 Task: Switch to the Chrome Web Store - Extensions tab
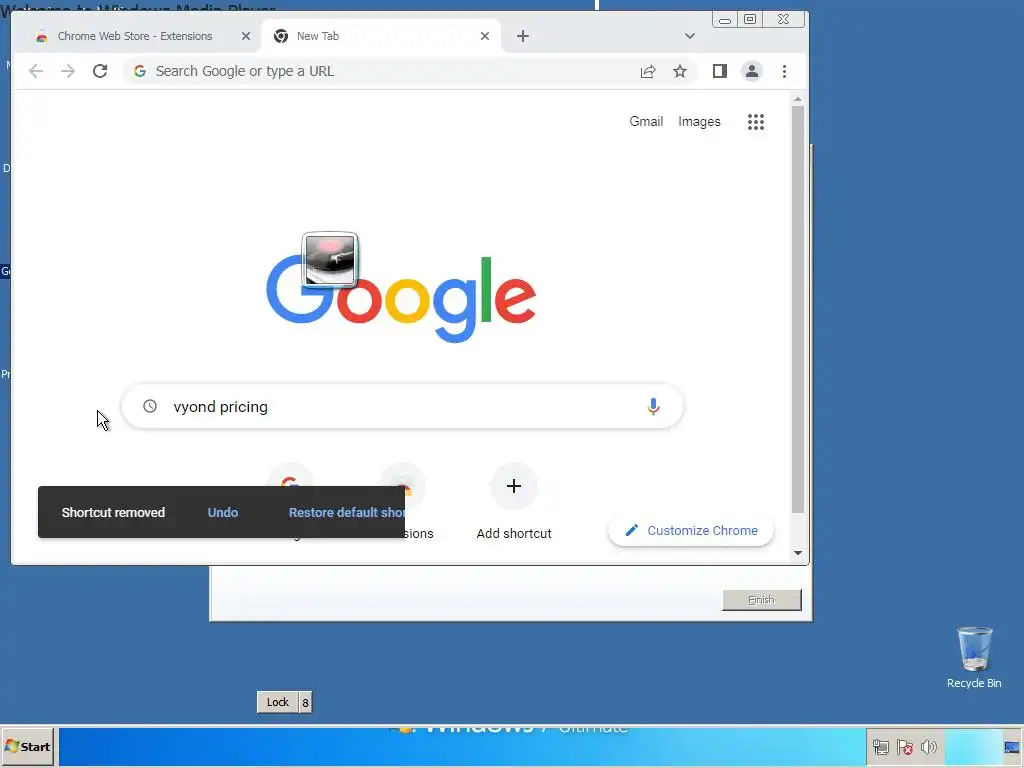(x=135, y=36)
